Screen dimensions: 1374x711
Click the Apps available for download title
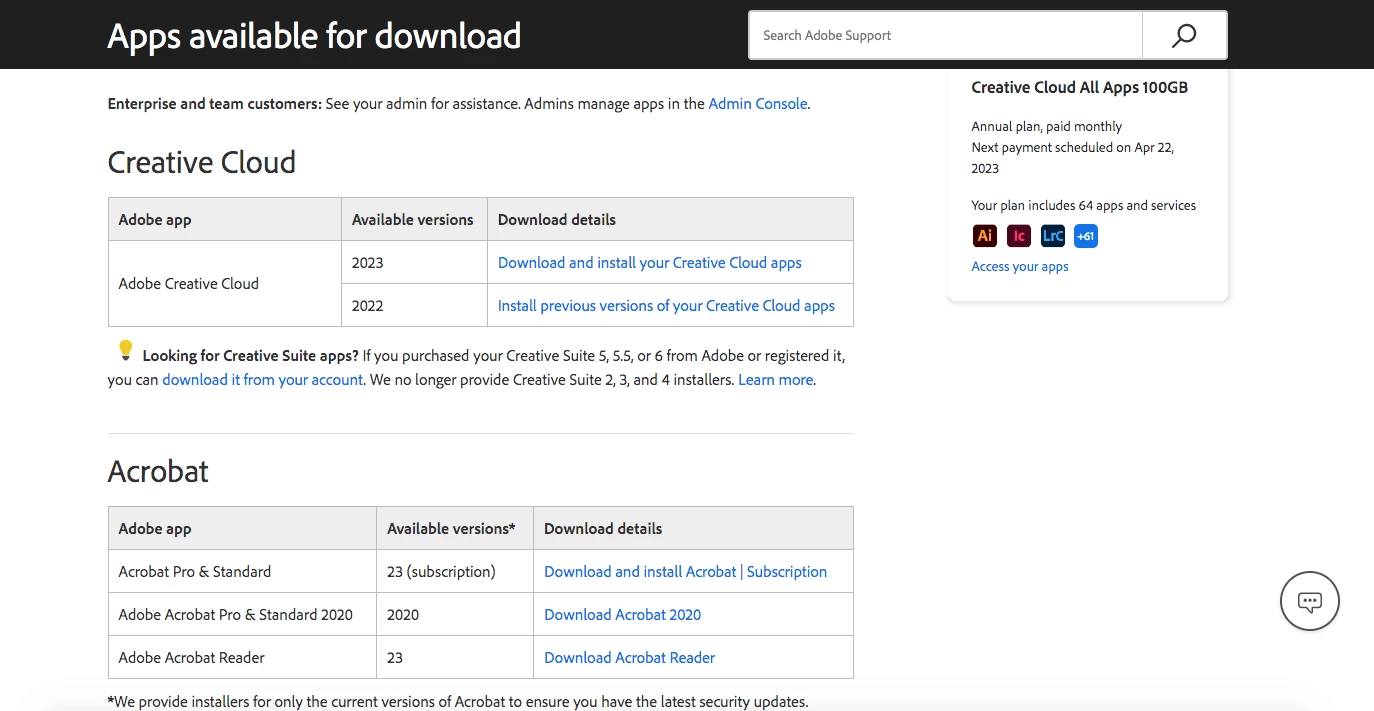[x=314, y=36]
